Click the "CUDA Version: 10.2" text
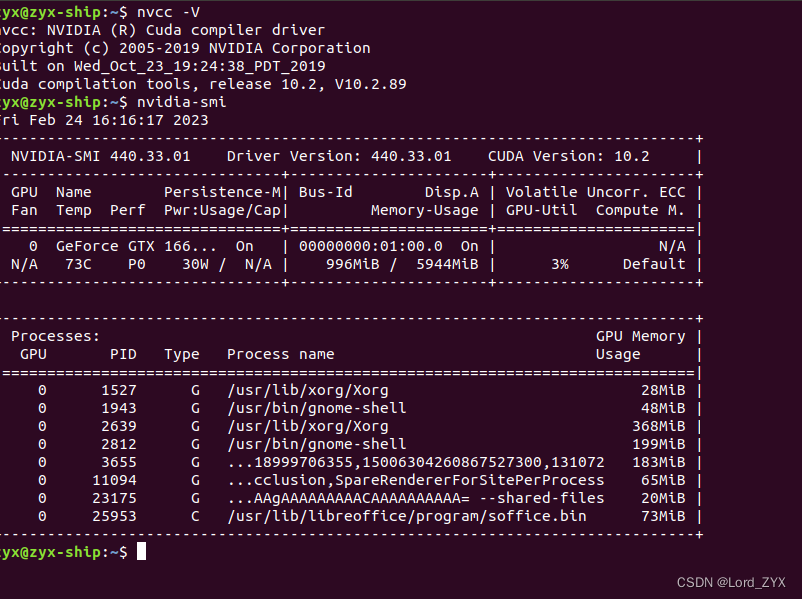Image resolution: width=802 pixels, height=599 pixels. click(568, 156)
